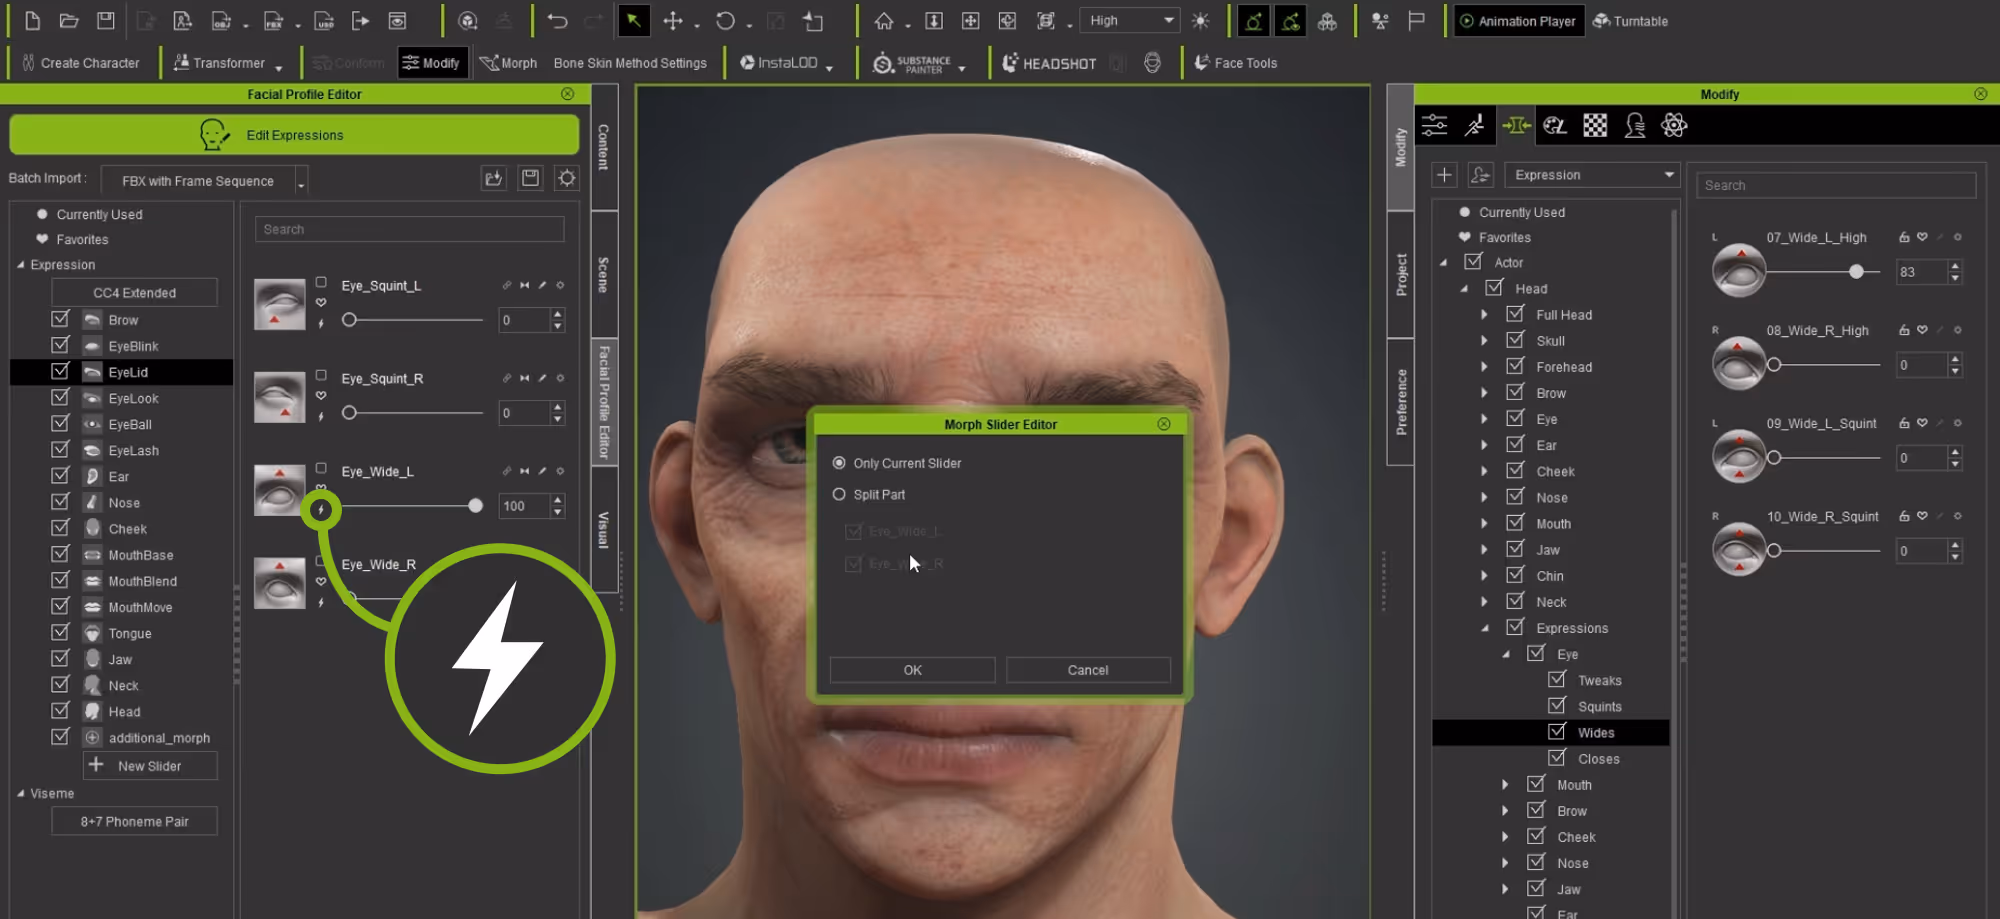Click the plus add slider icon in Modify
Viewport: 2000px width, 919px height.
1444,175
